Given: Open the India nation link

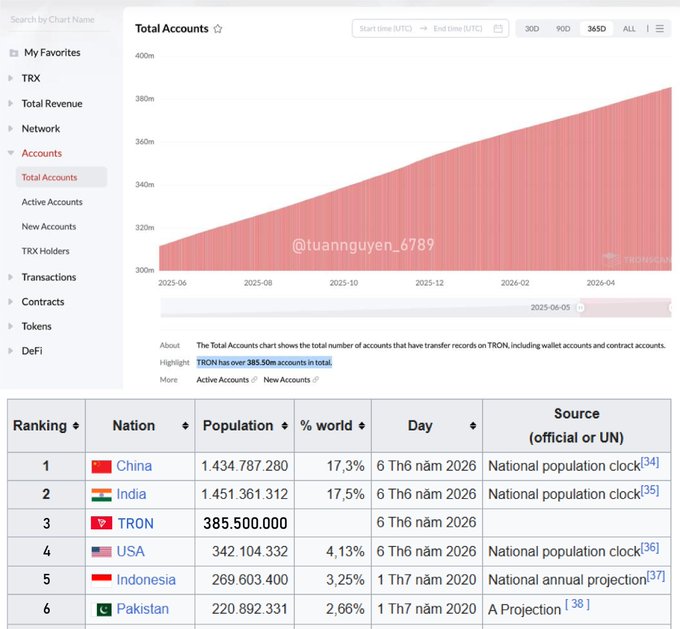Looking at the screenshot, I should (x=131, y=495).
